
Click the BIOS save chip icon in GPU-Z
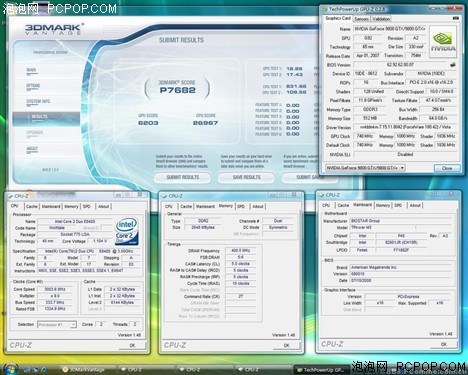tap(453, 65)
